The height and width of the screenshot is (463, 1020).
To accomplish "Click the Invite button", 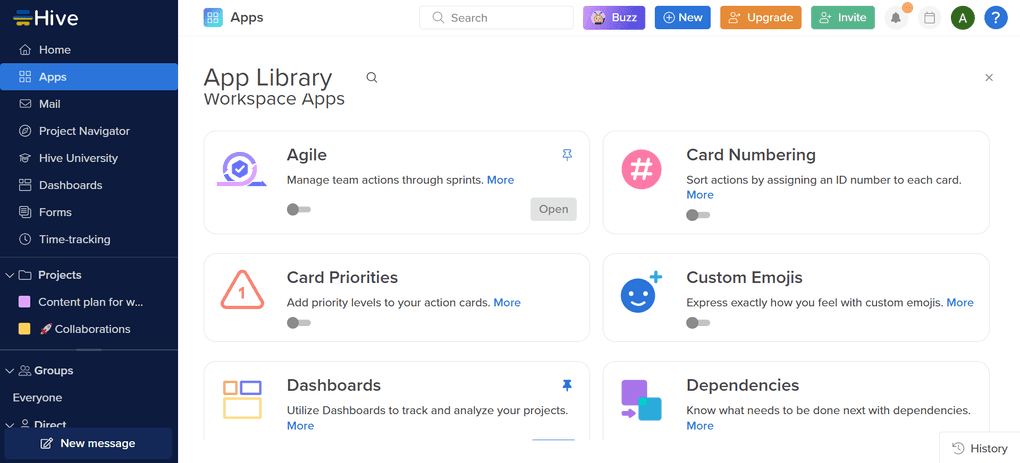I will point(843,18).
